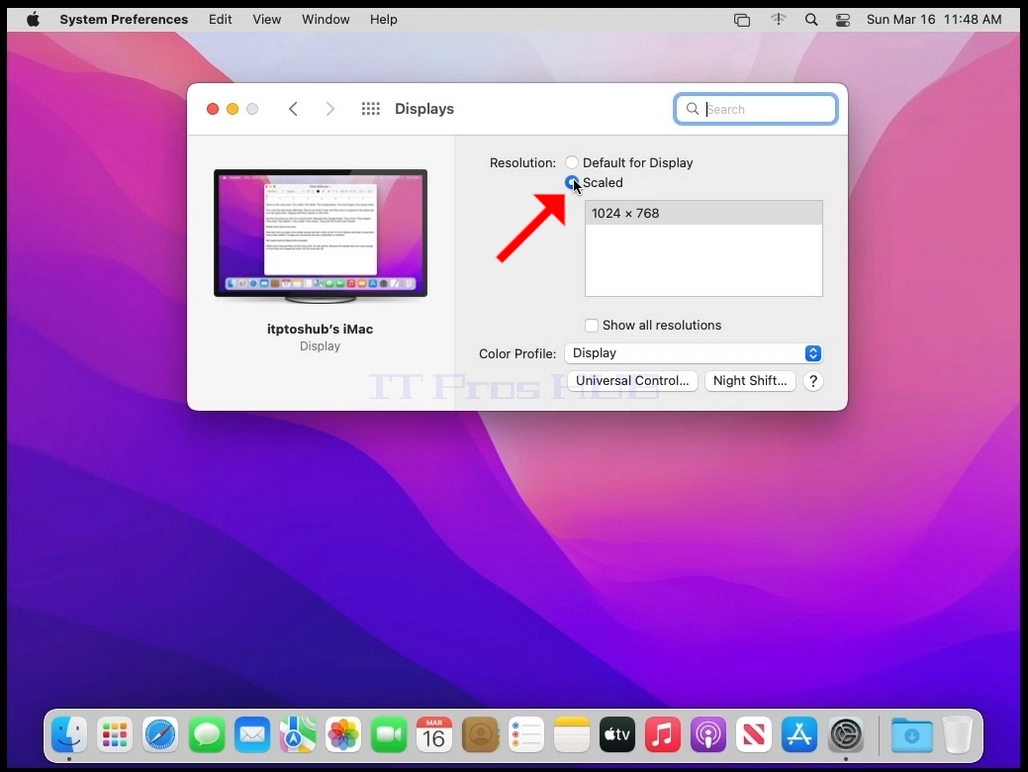Minimize the Displays window with yellow button
This screenshot has width=1028, height=772.
pyautogui.click(x=232, y=109)
